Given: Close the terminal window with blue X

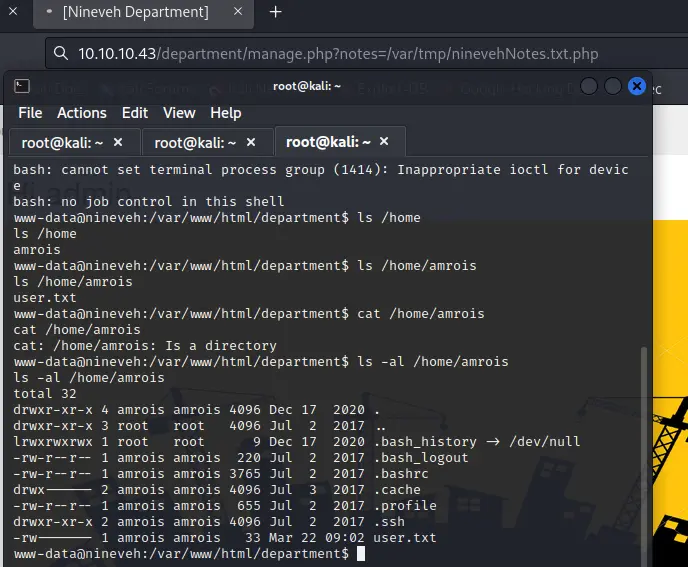Looking at the screenshot, I should (x=637, y=86).
